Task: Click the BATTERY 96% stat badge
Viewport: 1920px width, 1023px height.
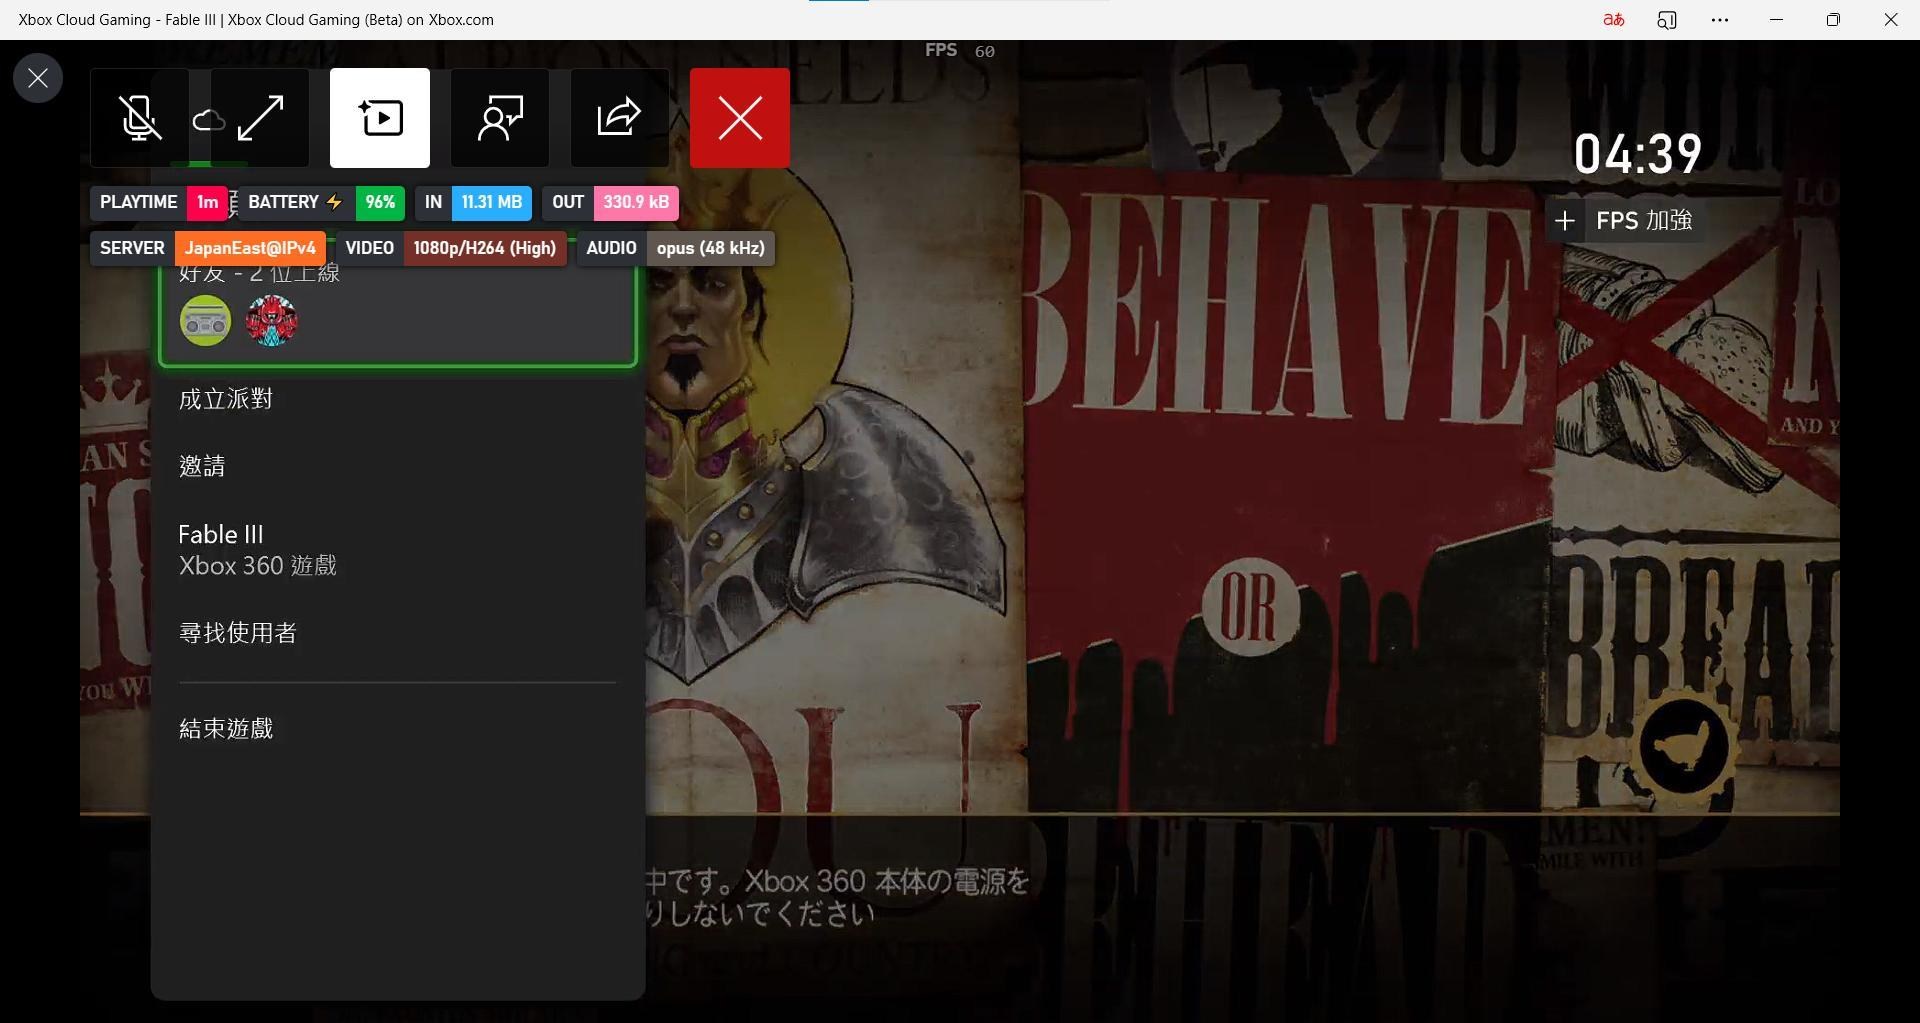Action: (322, 202)
